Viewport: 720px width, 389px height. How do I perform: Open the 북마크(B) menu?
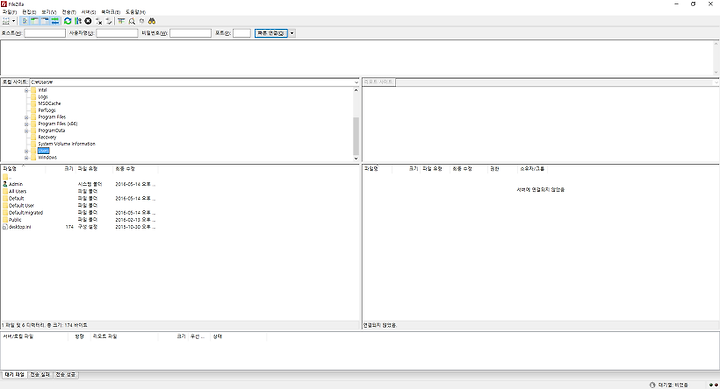(110, 12)
